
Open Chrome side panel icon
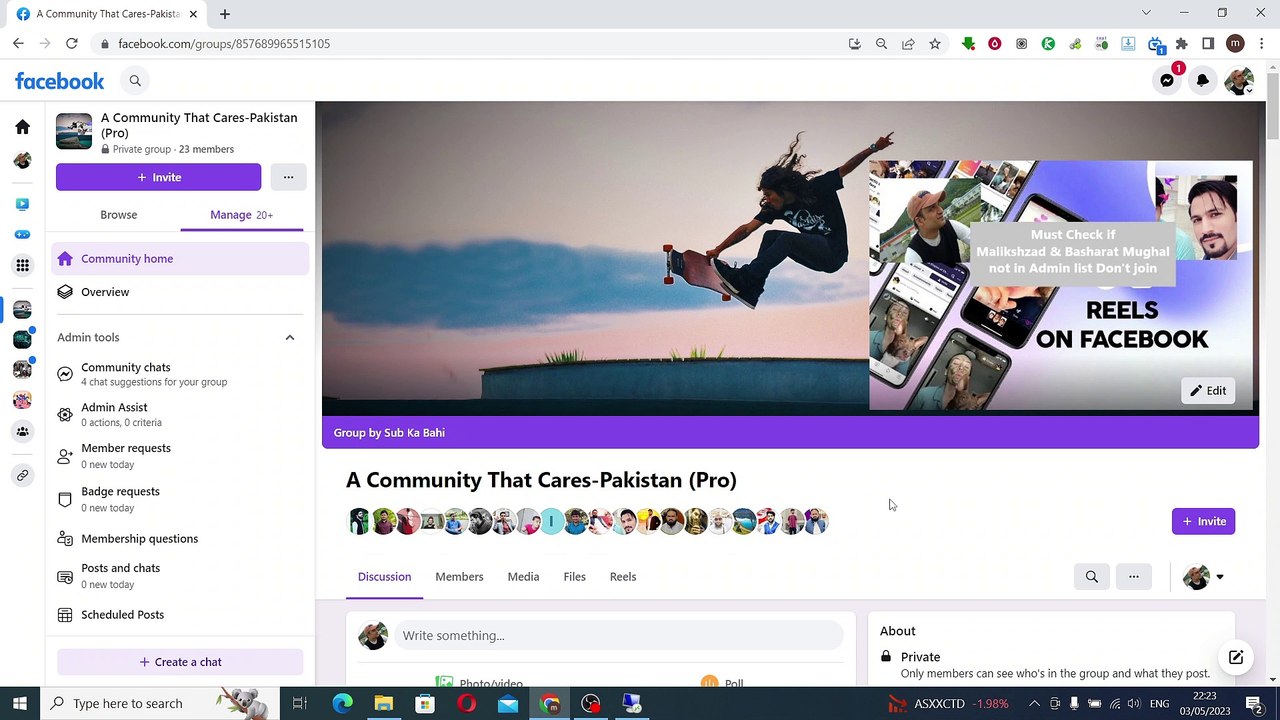click(x=1208, y=44)
